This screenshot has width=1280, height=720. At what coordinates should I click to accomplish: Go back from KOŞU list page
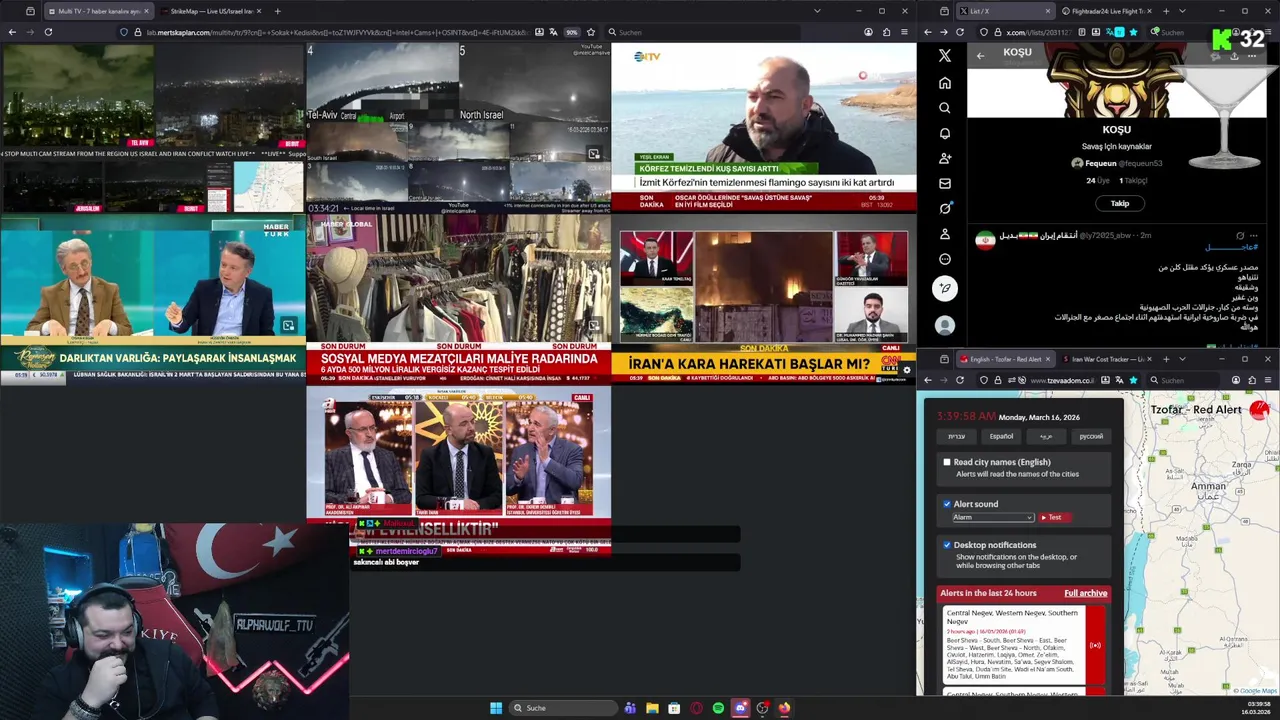pyautogui.click(x=980, y=55)
